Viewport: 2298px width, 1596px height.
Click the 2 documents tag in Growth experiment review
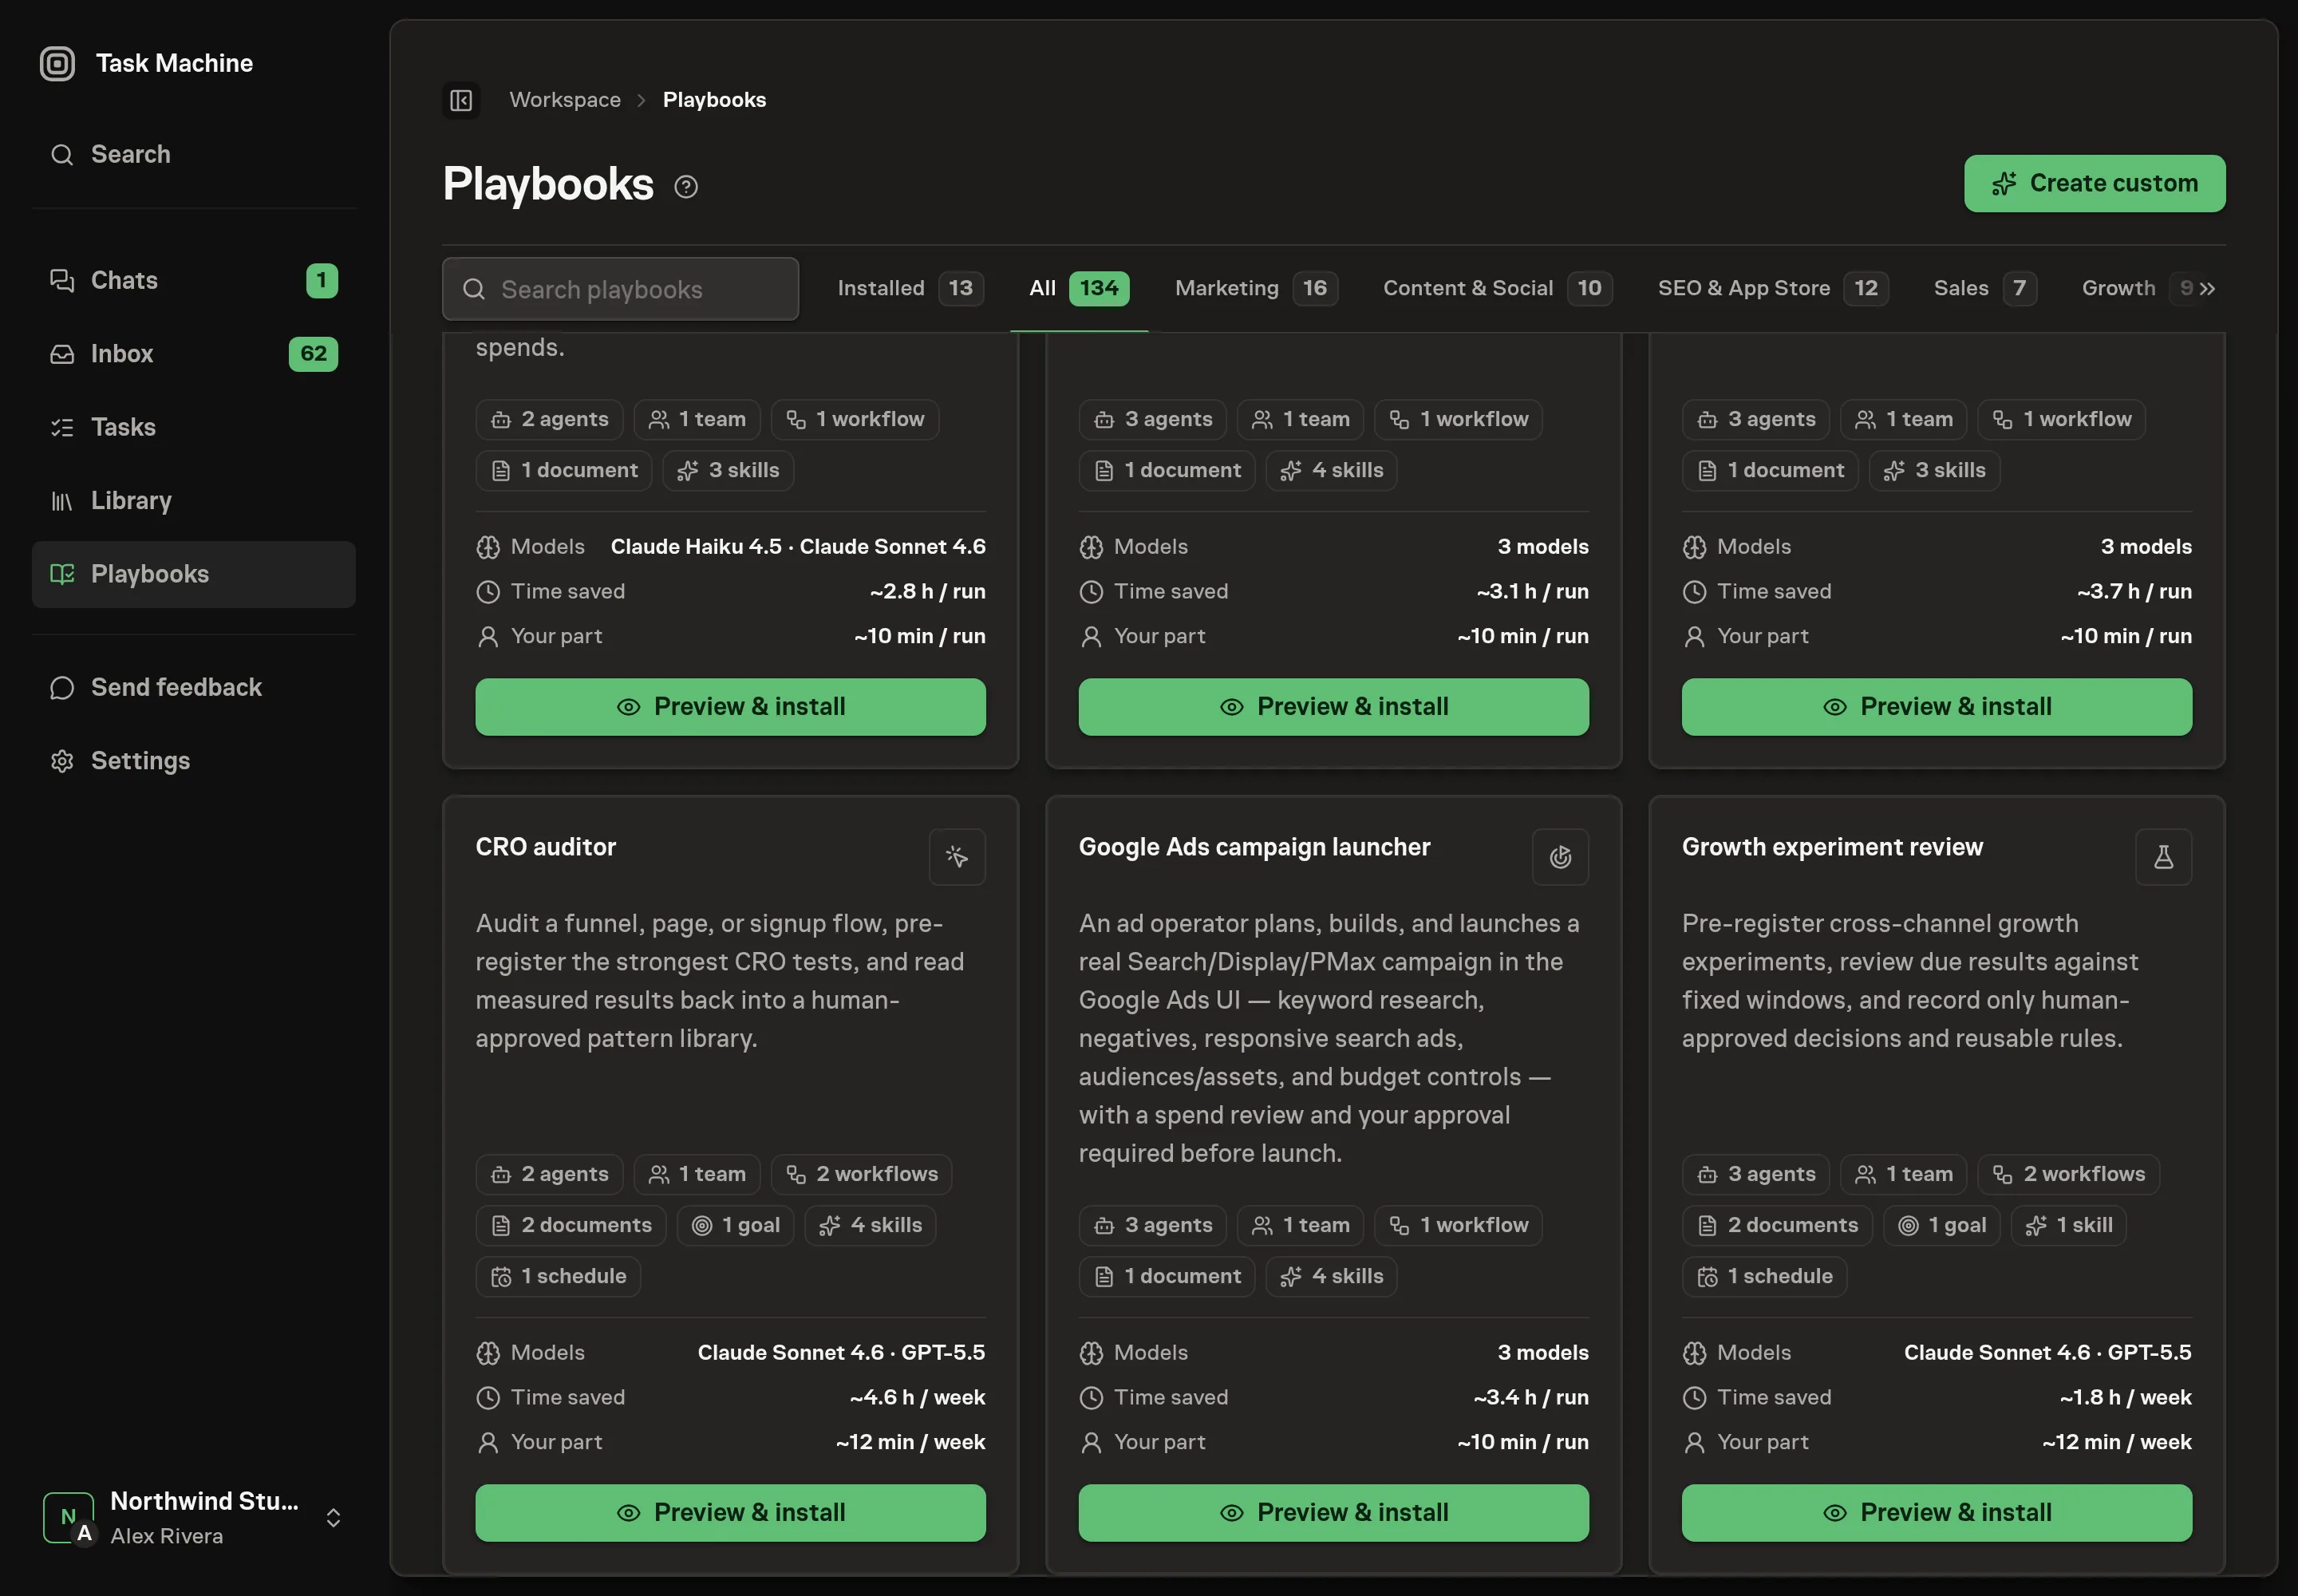tap(1777, 1226)
